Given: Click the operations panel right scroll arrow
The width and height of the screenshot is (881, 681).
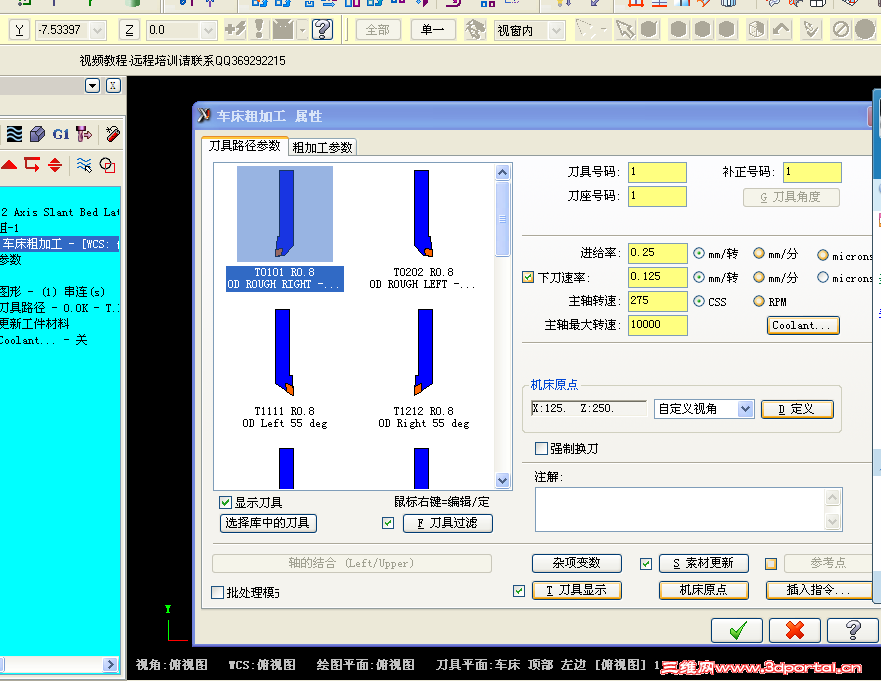Looking at the screenshot, I should [x=110, y=664].
